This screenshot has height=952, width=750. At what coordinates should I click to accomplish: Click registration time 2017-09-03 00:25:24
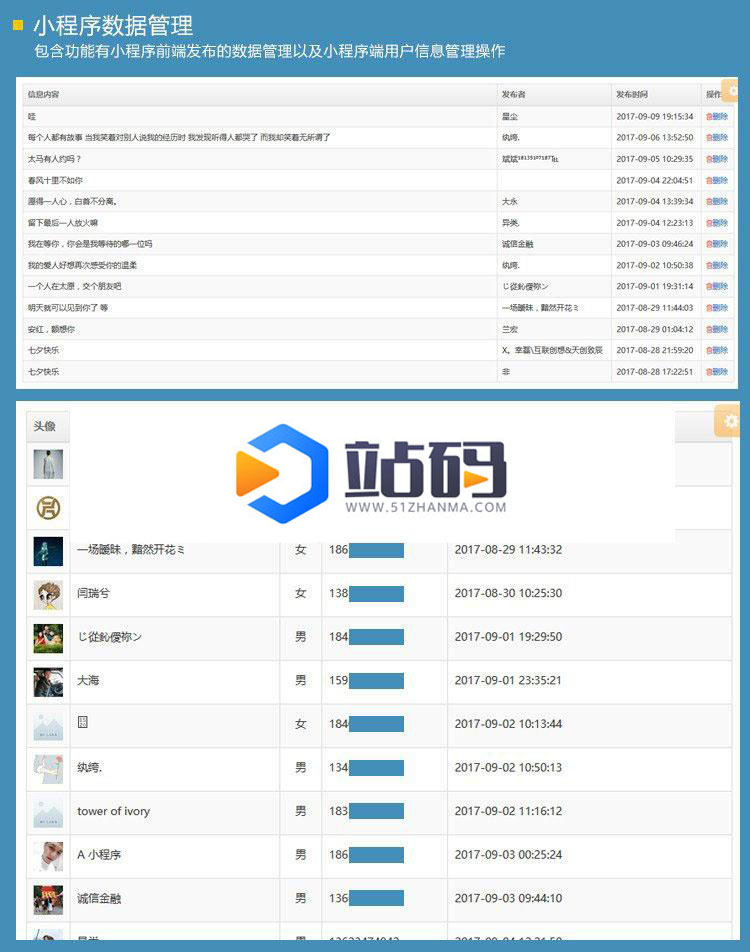tap(508, 855)
